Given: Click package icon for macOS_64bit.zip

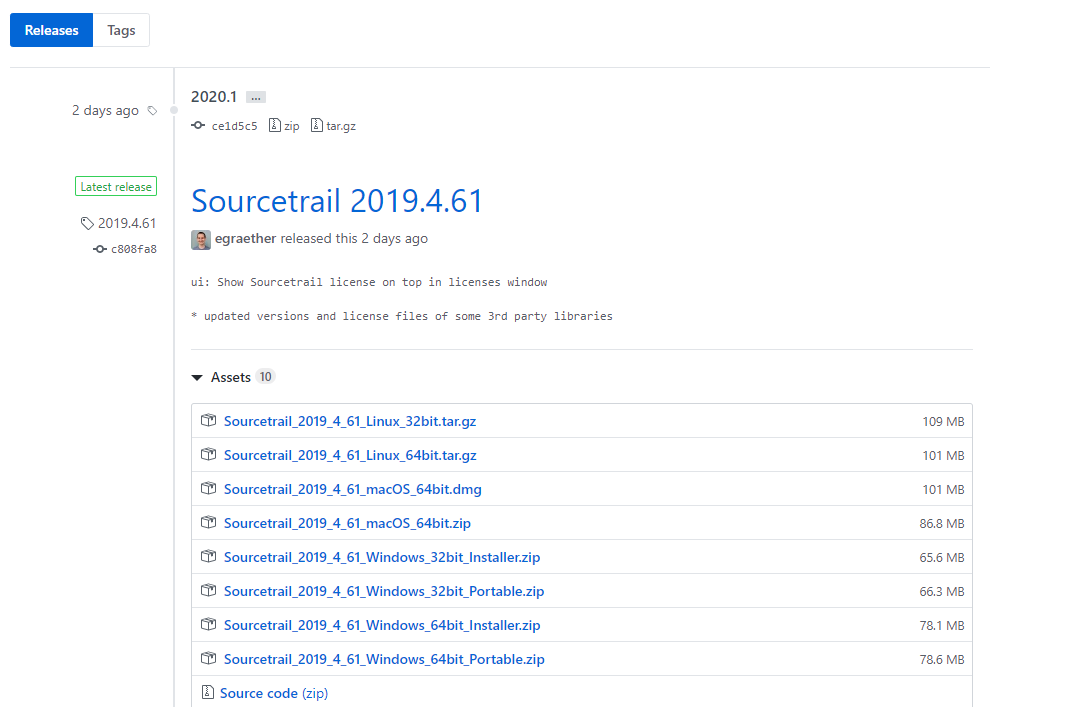Looking at the screenshot, I should tap(209, 523).
